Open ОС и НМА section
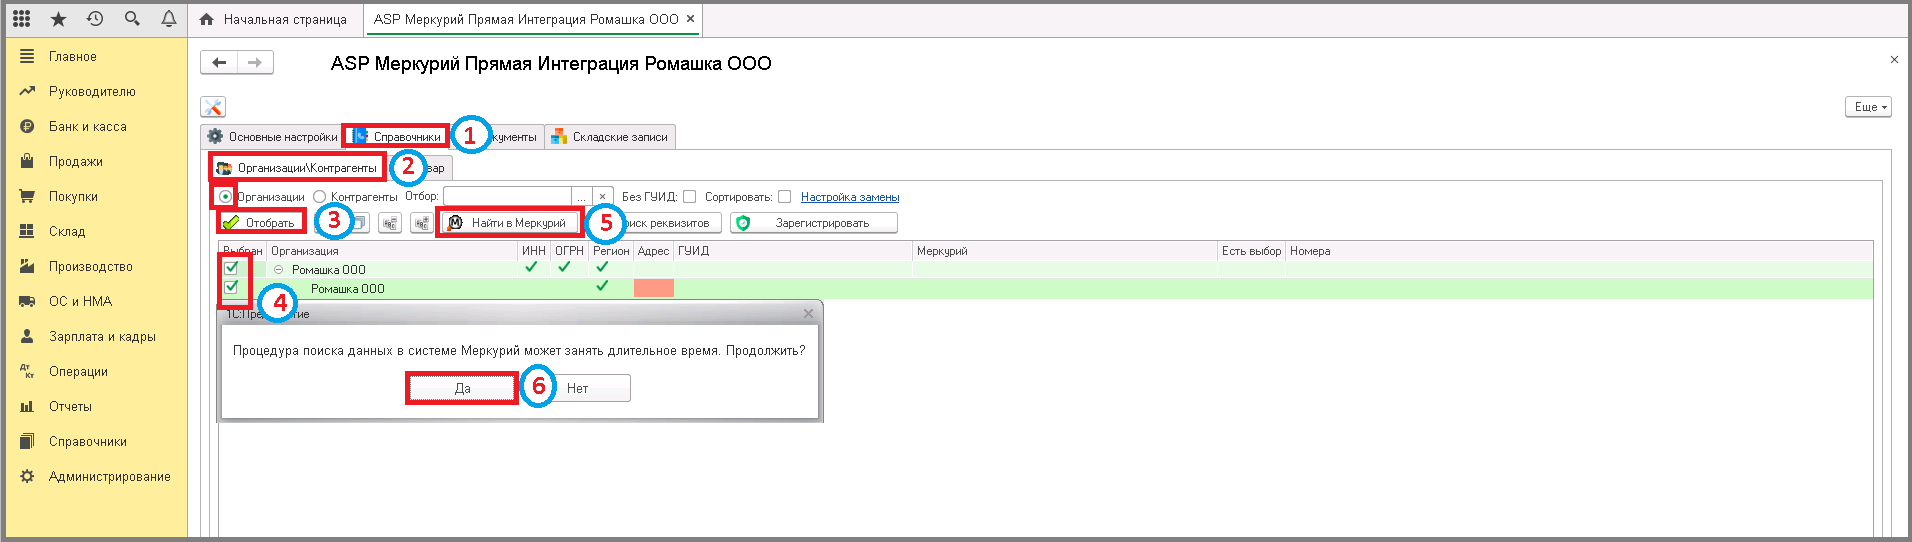 click(x=80, y=302)
